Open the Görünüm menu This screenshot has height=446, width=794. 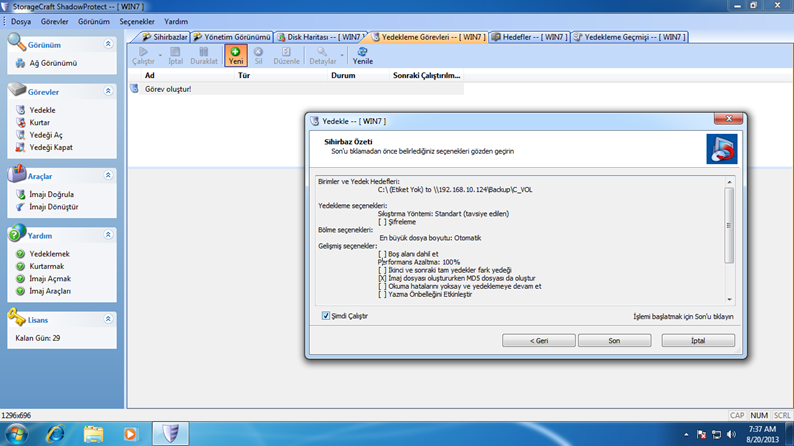point(94,22)
